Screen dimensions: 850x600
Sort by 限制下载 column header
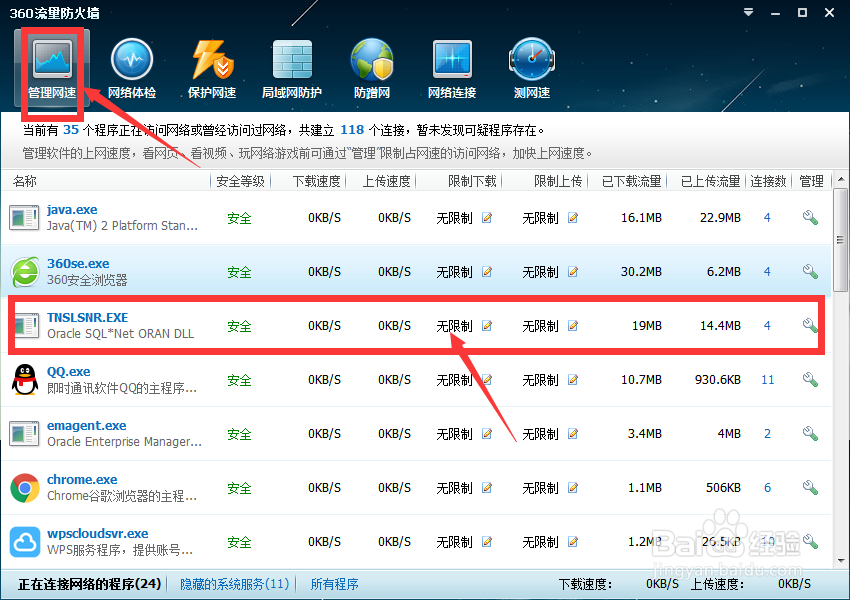[x=472, y=181]
